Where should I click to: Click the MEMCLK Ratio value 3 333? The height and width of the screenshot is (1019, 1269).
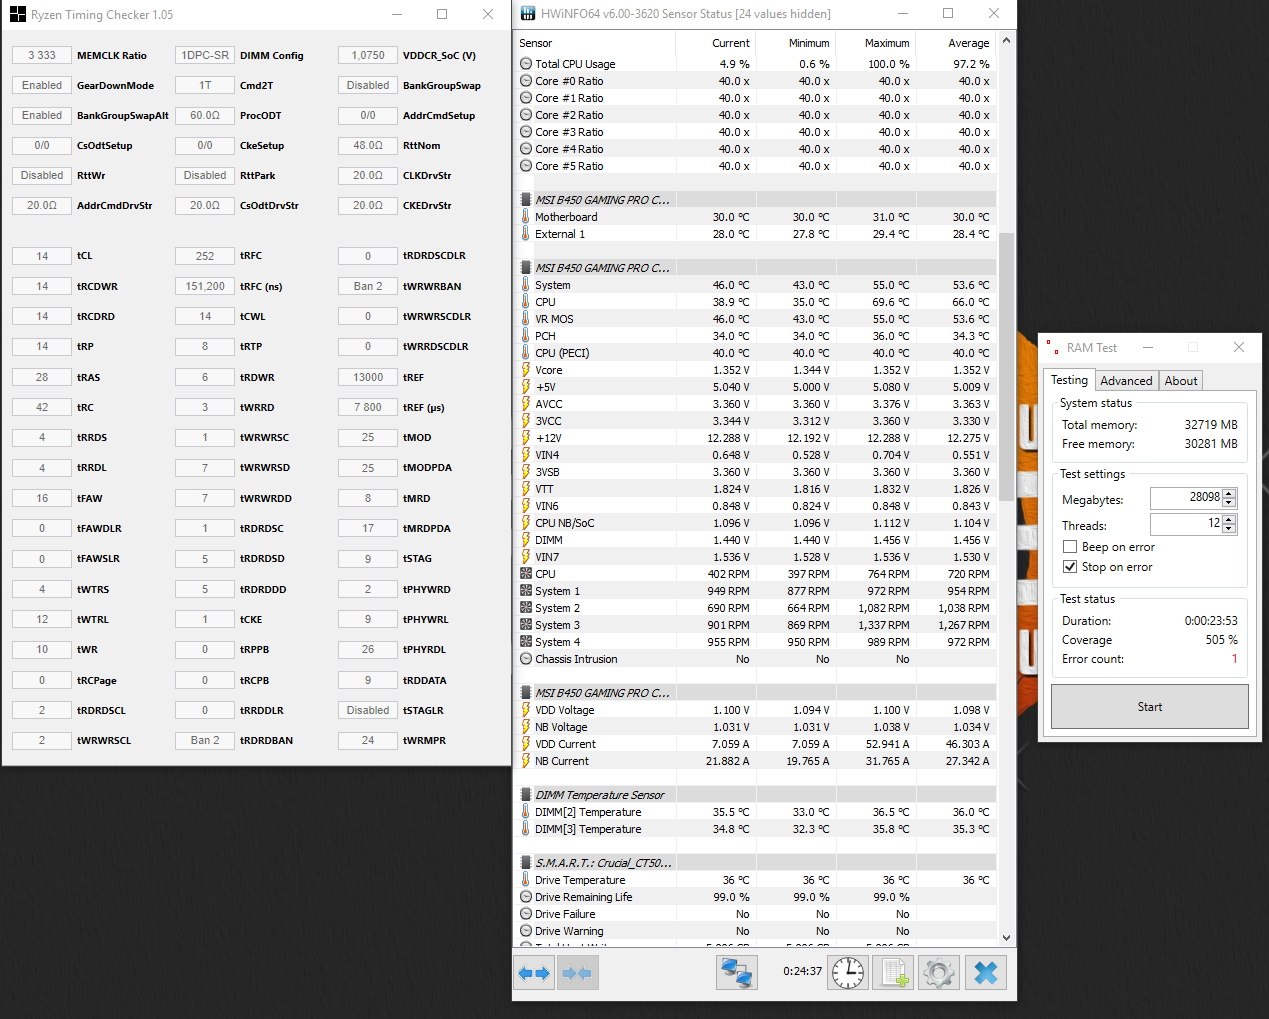coord(42,55)
